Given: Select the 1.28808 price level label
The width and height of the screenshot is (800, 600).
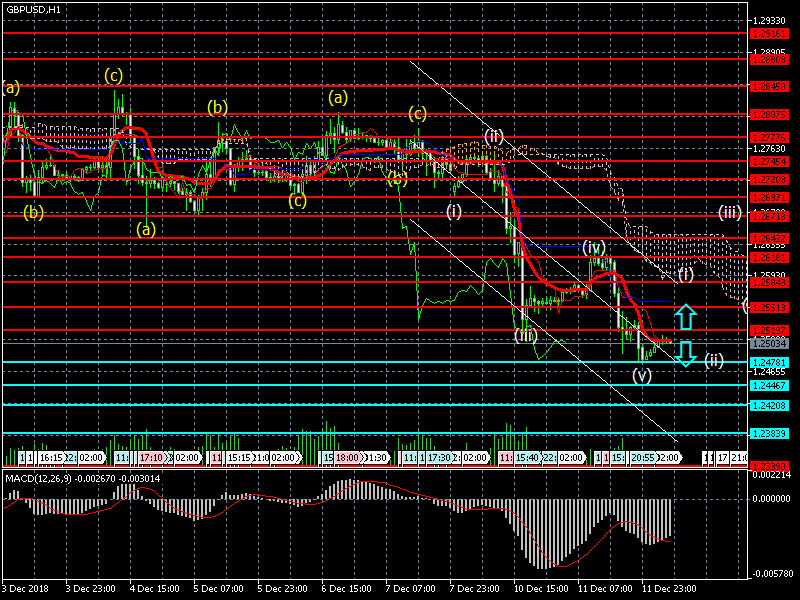Looking at the screenshot, I should pos(769,60).
